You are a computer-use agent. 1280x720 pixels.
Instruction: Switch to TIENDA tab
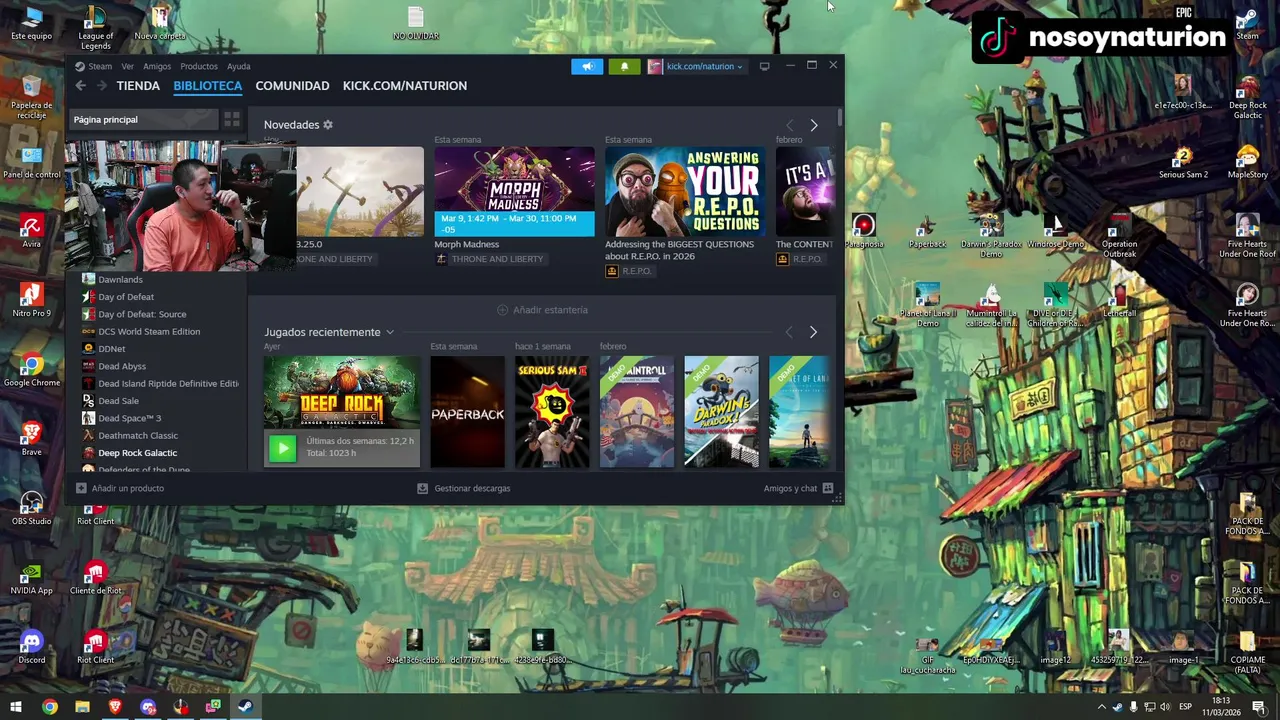tap(138, 86)
